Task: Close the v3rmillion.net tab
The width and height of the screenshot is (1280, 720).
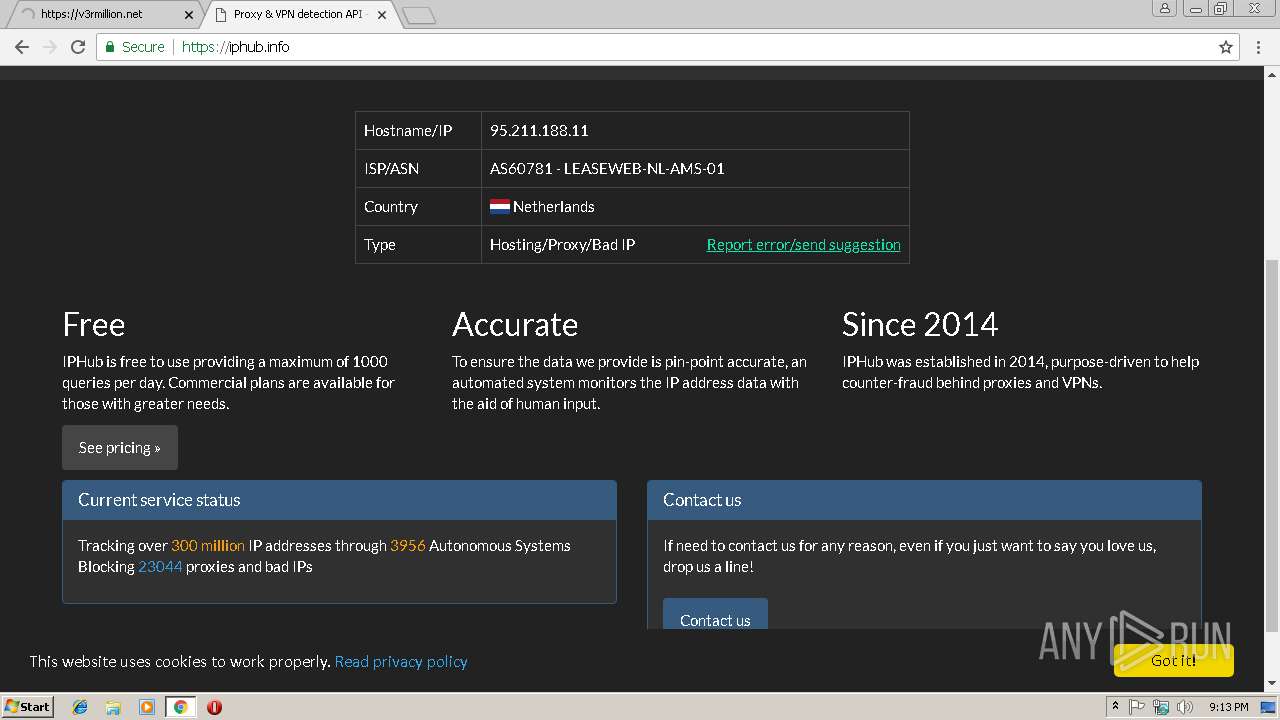Action: pyautogui.click(x=188, y=15)
